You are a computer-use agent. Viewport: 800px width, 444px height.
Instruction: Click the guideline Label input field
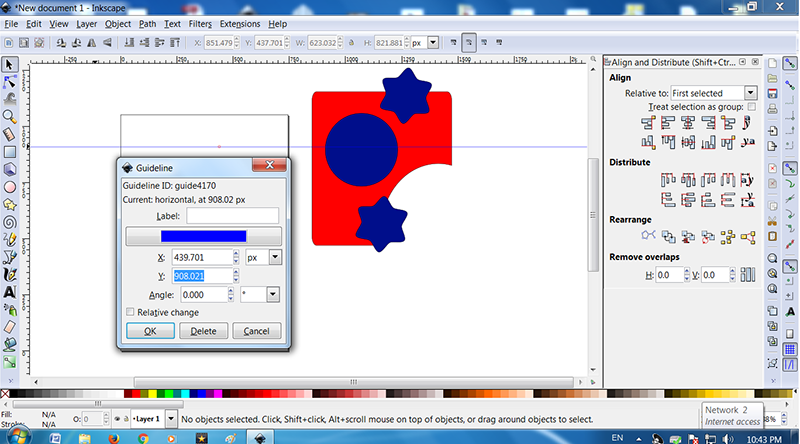(x=232, y=216)
